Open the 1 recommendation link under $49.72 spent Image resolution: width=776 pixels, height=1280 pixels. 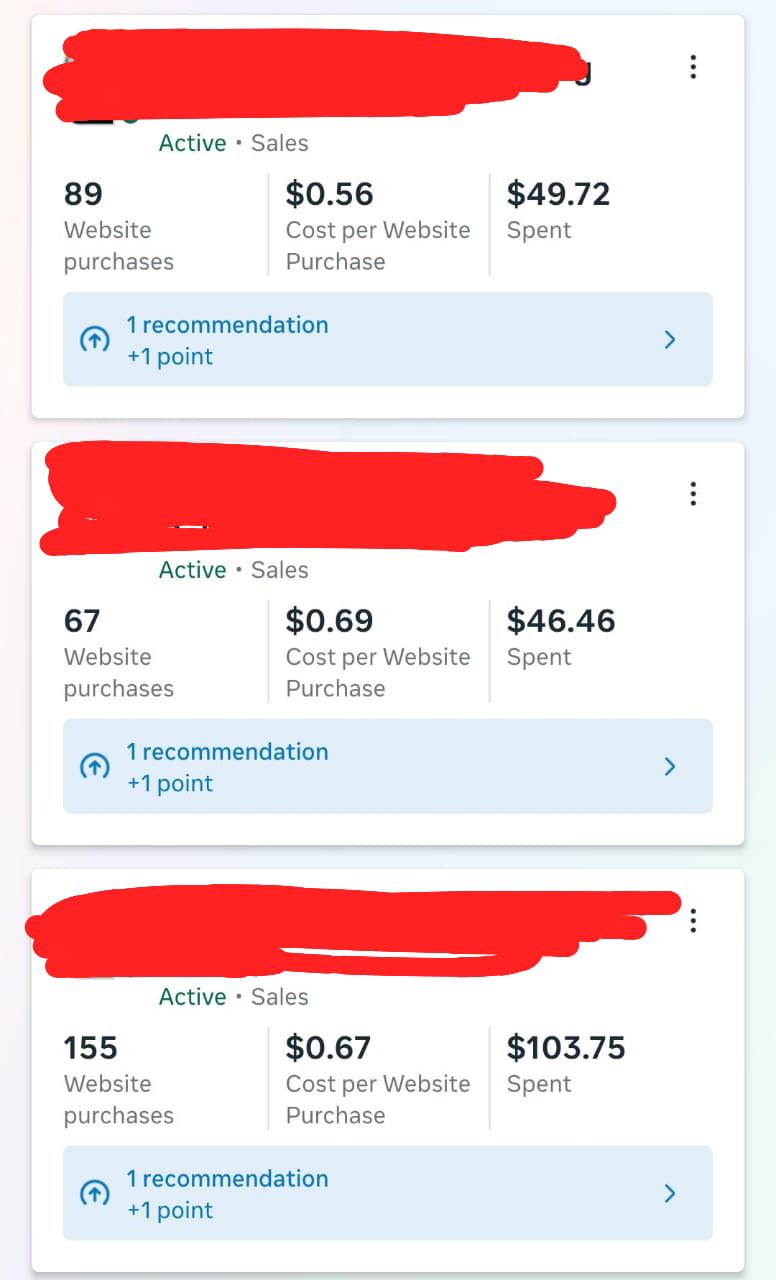click(x=227, y=325)
